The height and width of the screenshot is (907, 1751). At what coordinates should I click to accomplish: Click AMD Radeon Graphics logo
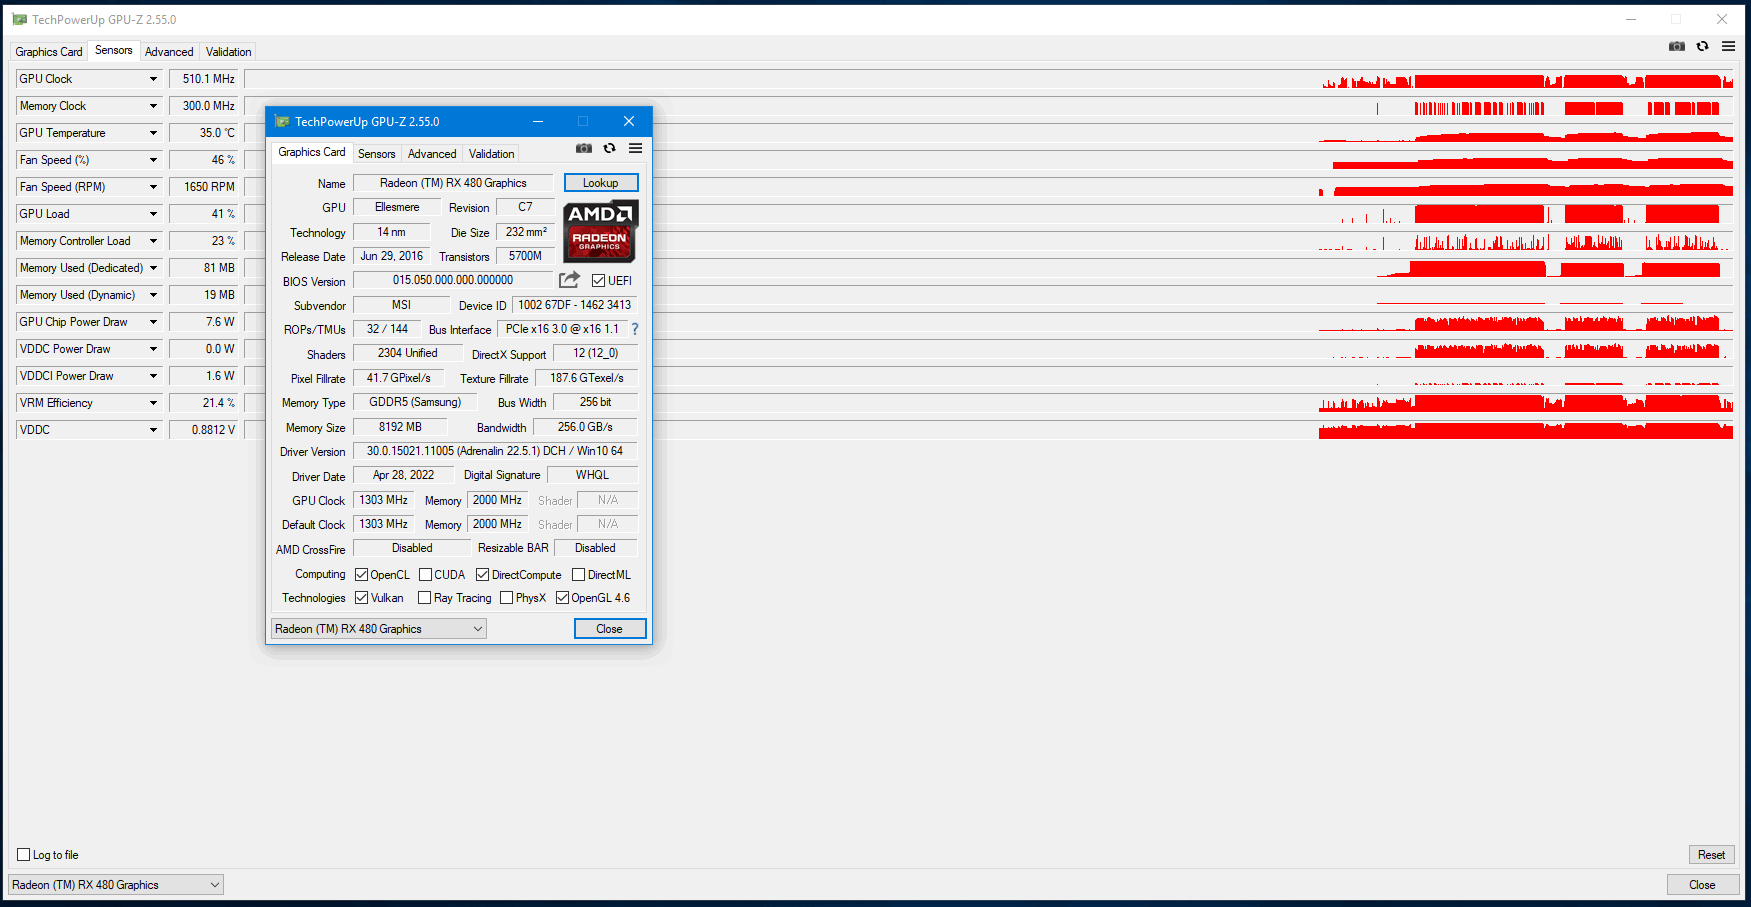pos(600,231)
